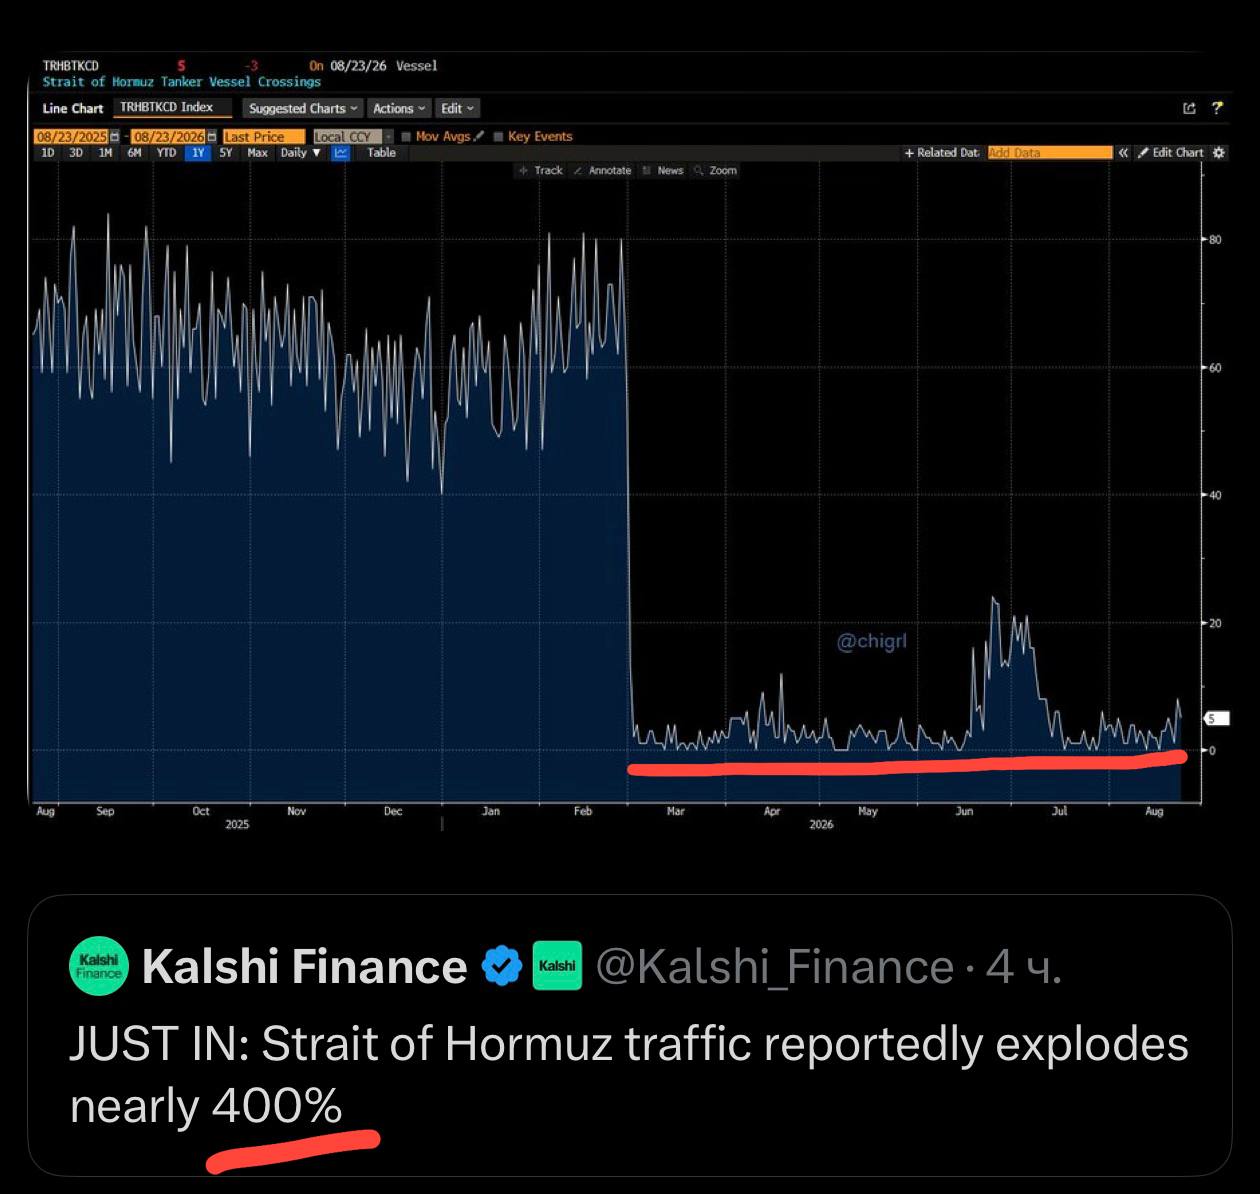Click the News button above chart
This screenshot has width=1260, height=1194.
663,170
